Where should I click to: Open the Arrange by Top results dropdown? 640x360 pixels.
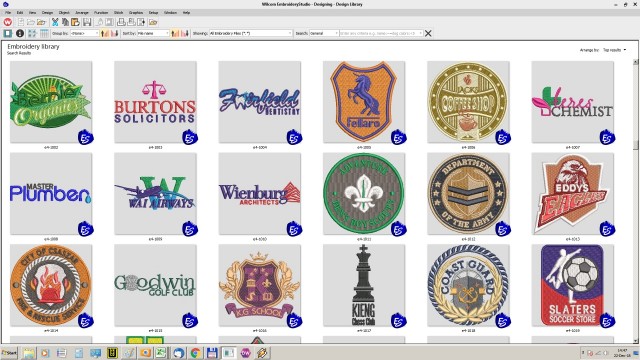614,50
